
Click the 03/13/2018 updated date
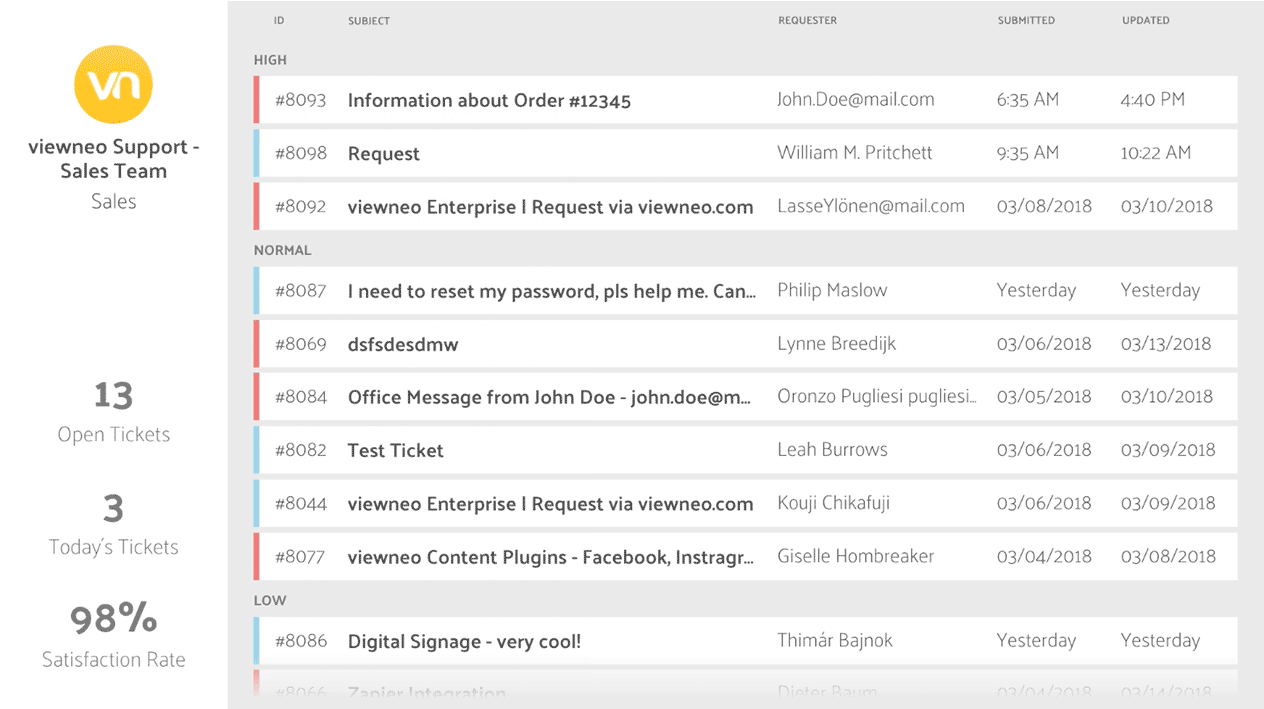(x=1166, y=343)
